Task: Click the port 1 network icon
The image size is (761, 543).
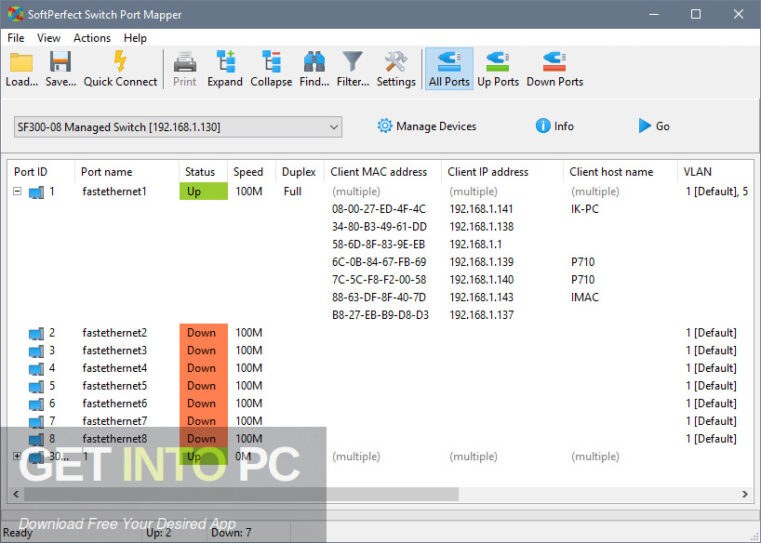Action: (x=36, y=192)
